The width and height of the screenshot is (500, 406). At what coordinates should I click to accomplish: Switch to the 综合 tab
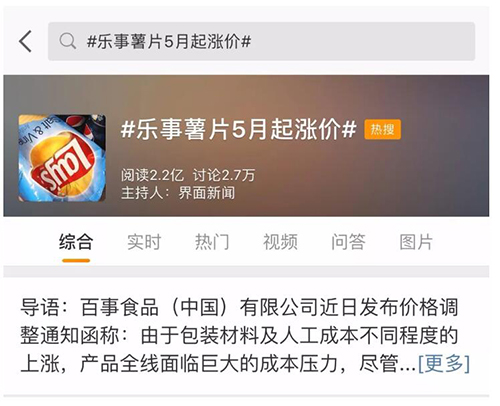pyautogui.click(x=76, y=242)
